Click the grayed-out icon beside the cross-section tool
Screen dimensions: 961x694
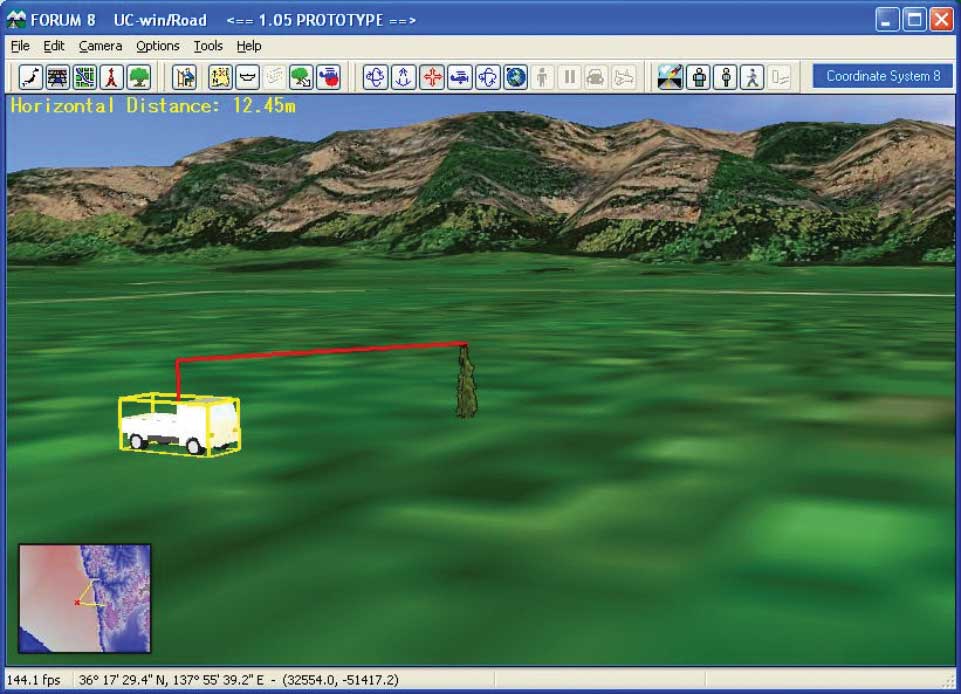pos(274,77)
